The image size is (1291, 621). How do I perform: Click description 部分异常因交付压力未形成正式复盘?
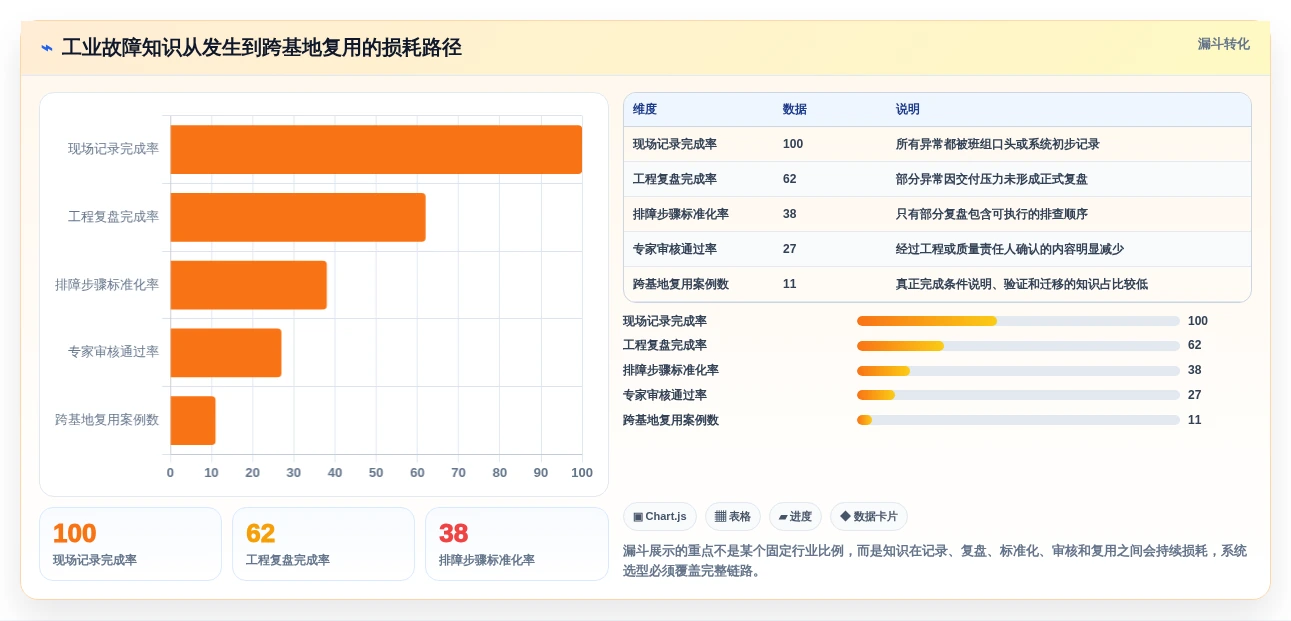[992, 179]
